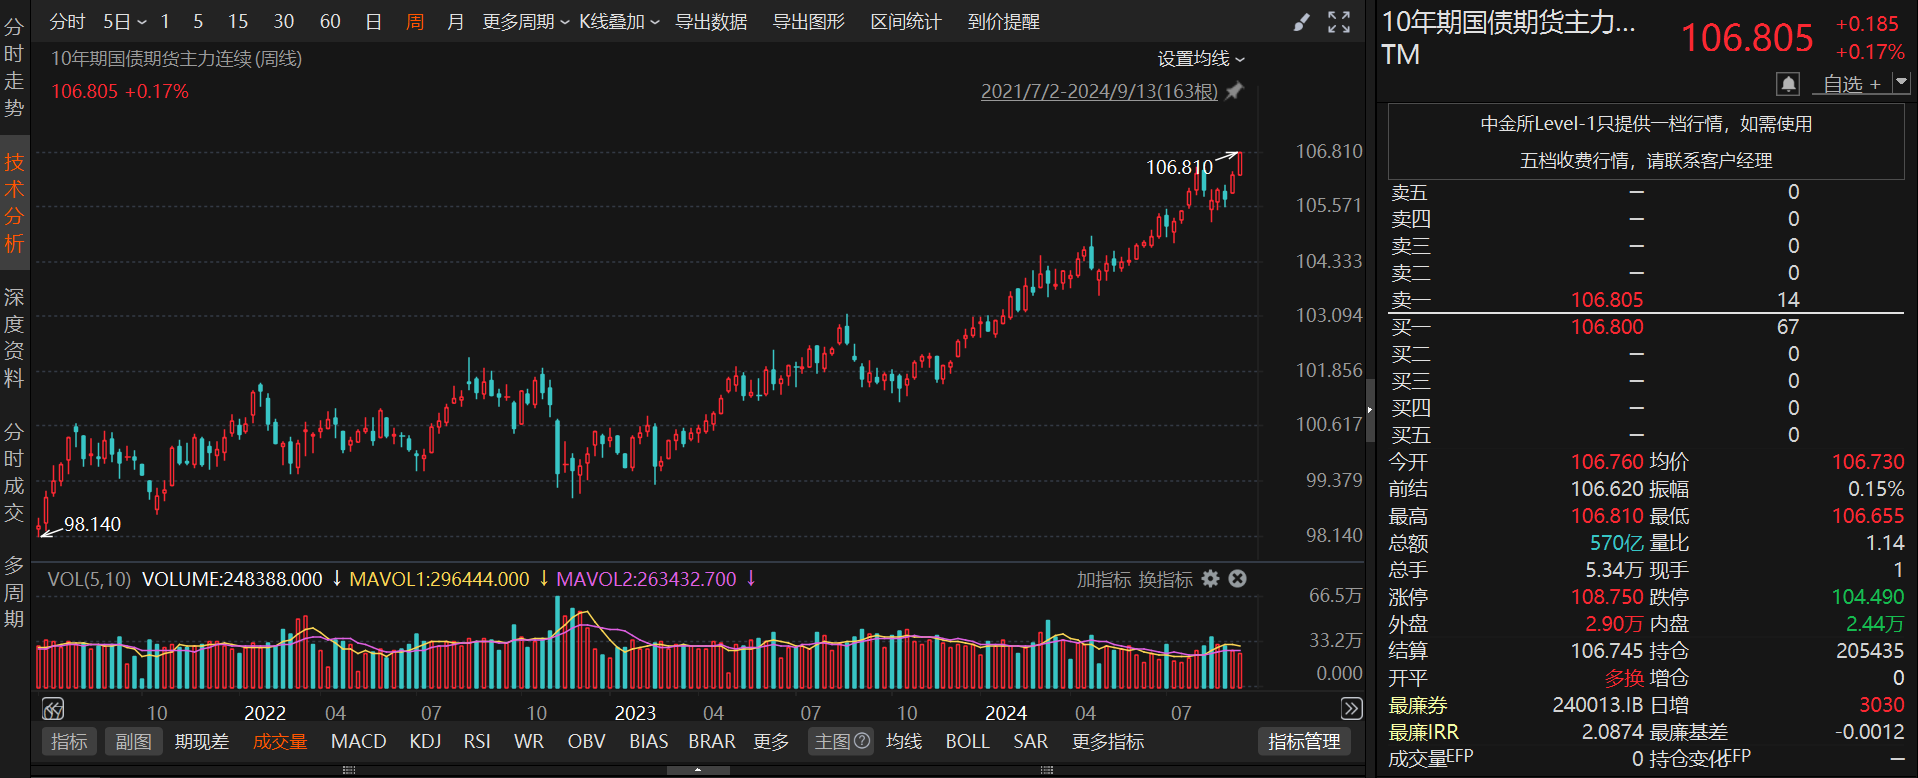Click the 2021/7/2-2024/9/13 date range link
Viewport: 1918px width, 778px height.
(1098, 92)
